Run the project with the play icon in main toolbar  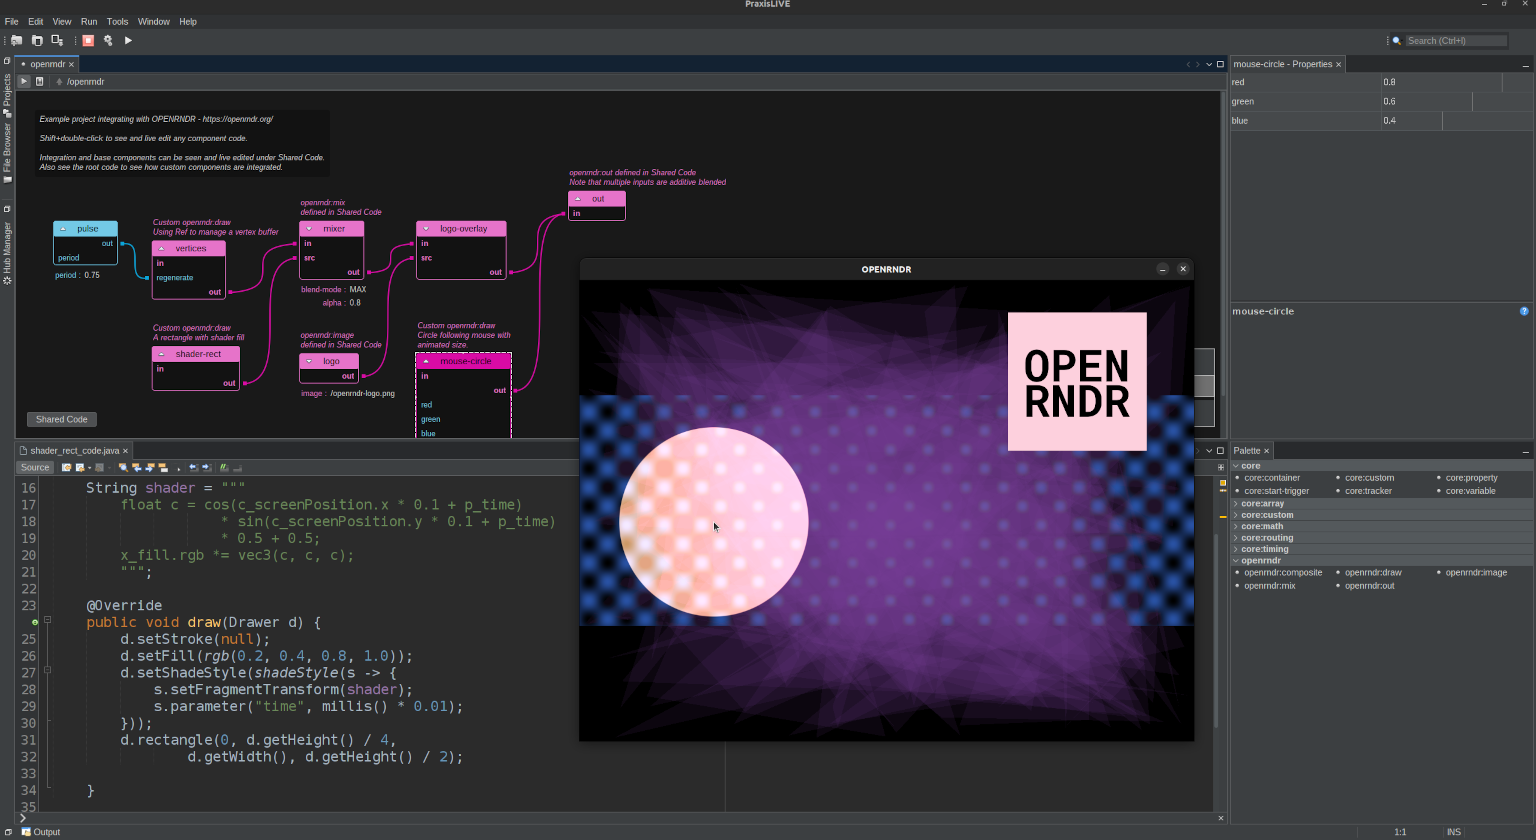pos(128,40)
